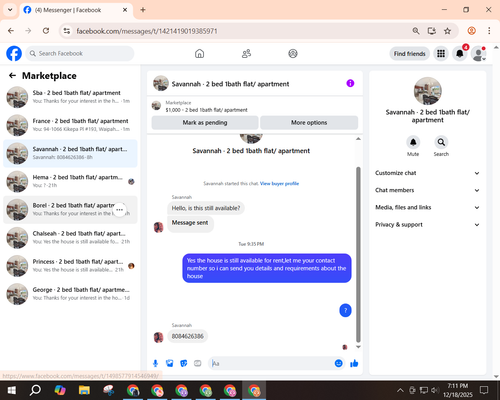Open France conversation in Marketplace list
The height and width of the screenshot is (400, 500).
70,125
